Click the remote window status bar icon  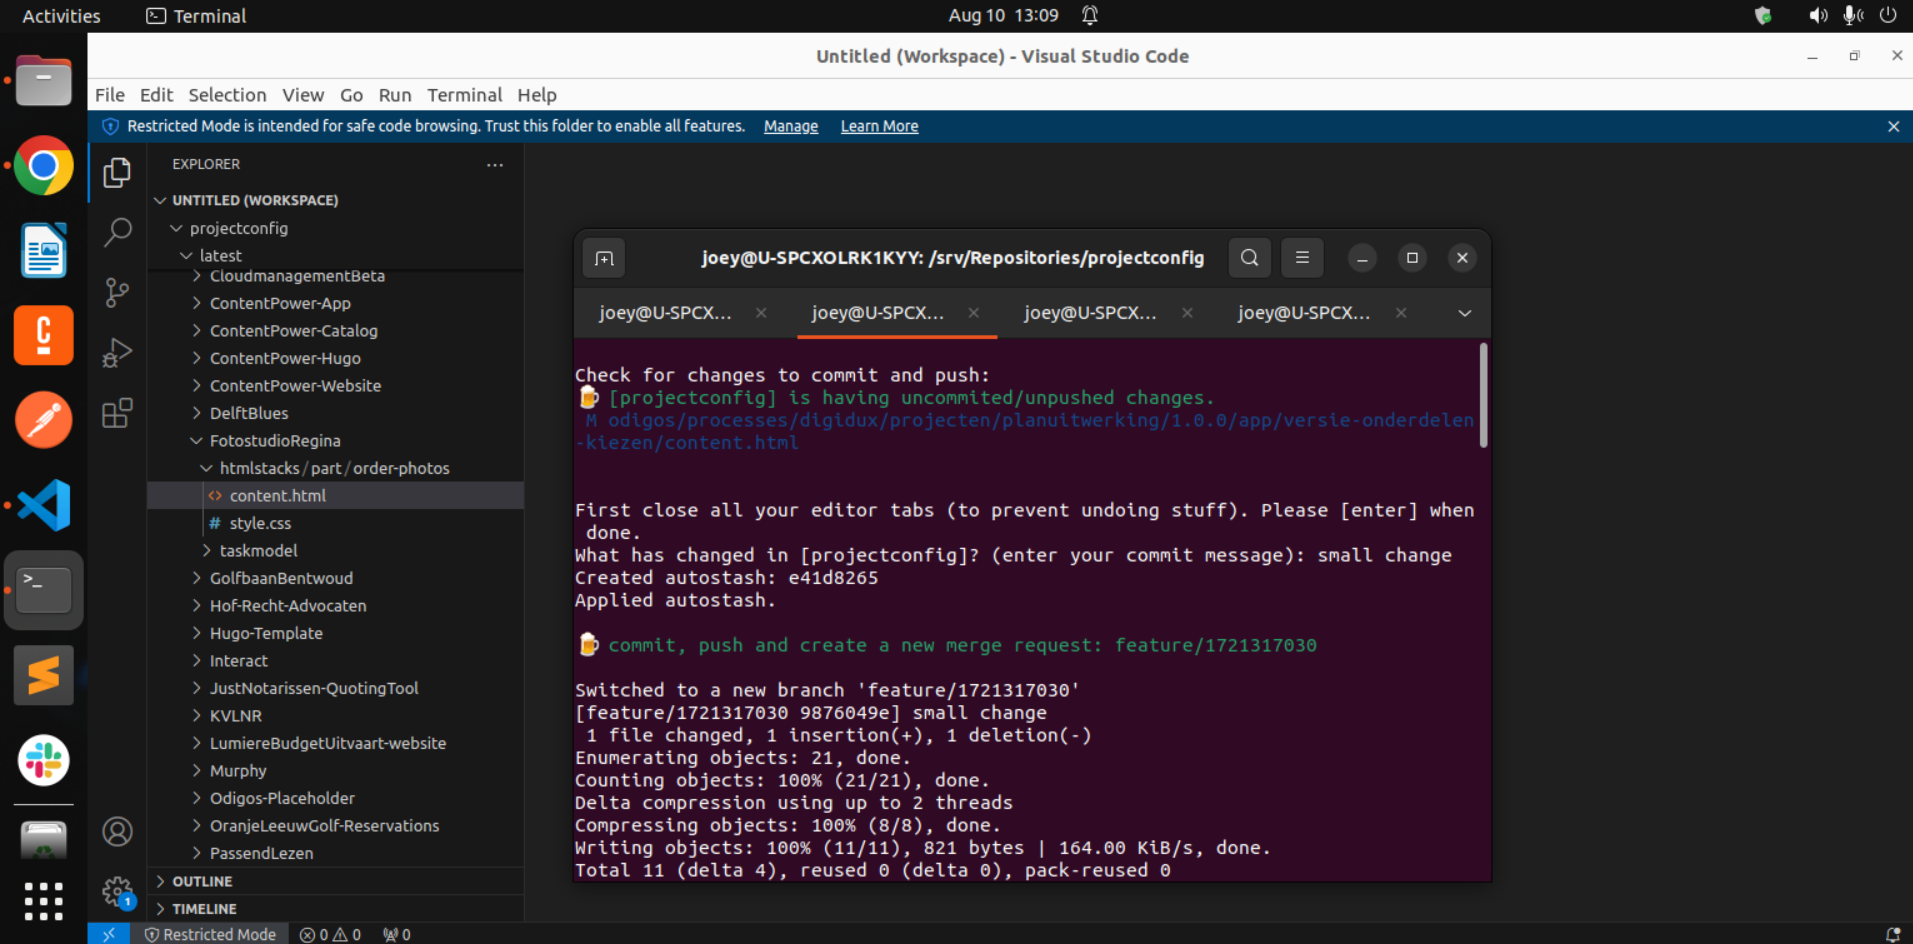pos(109,934)
